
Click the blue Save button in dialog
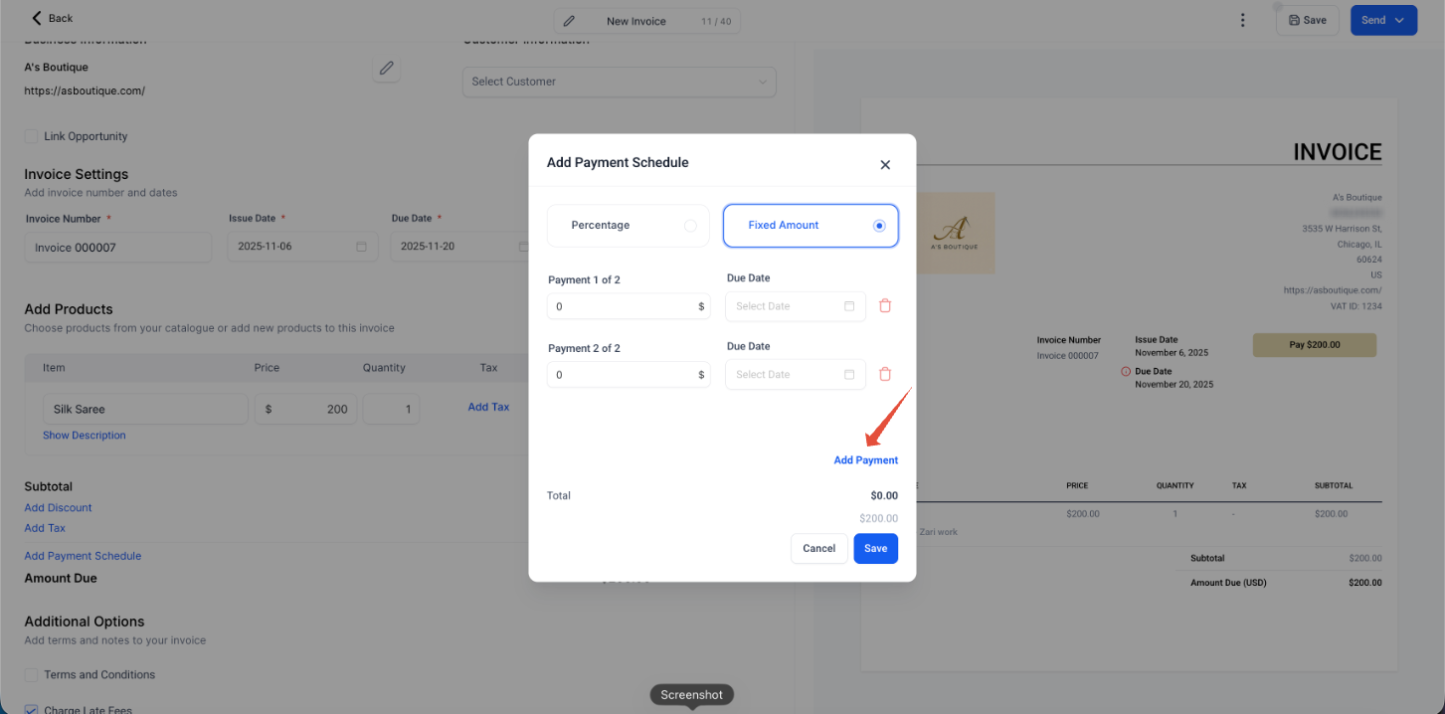coord(876,548)
